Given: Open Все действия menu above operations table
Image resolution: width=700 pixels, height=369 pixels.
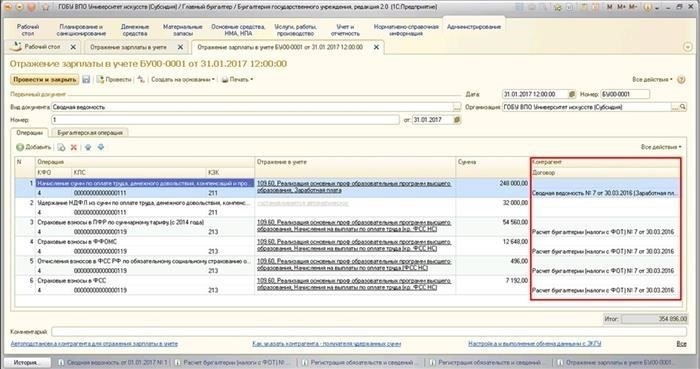Looking at the screenshot, I should click(661, 147).
